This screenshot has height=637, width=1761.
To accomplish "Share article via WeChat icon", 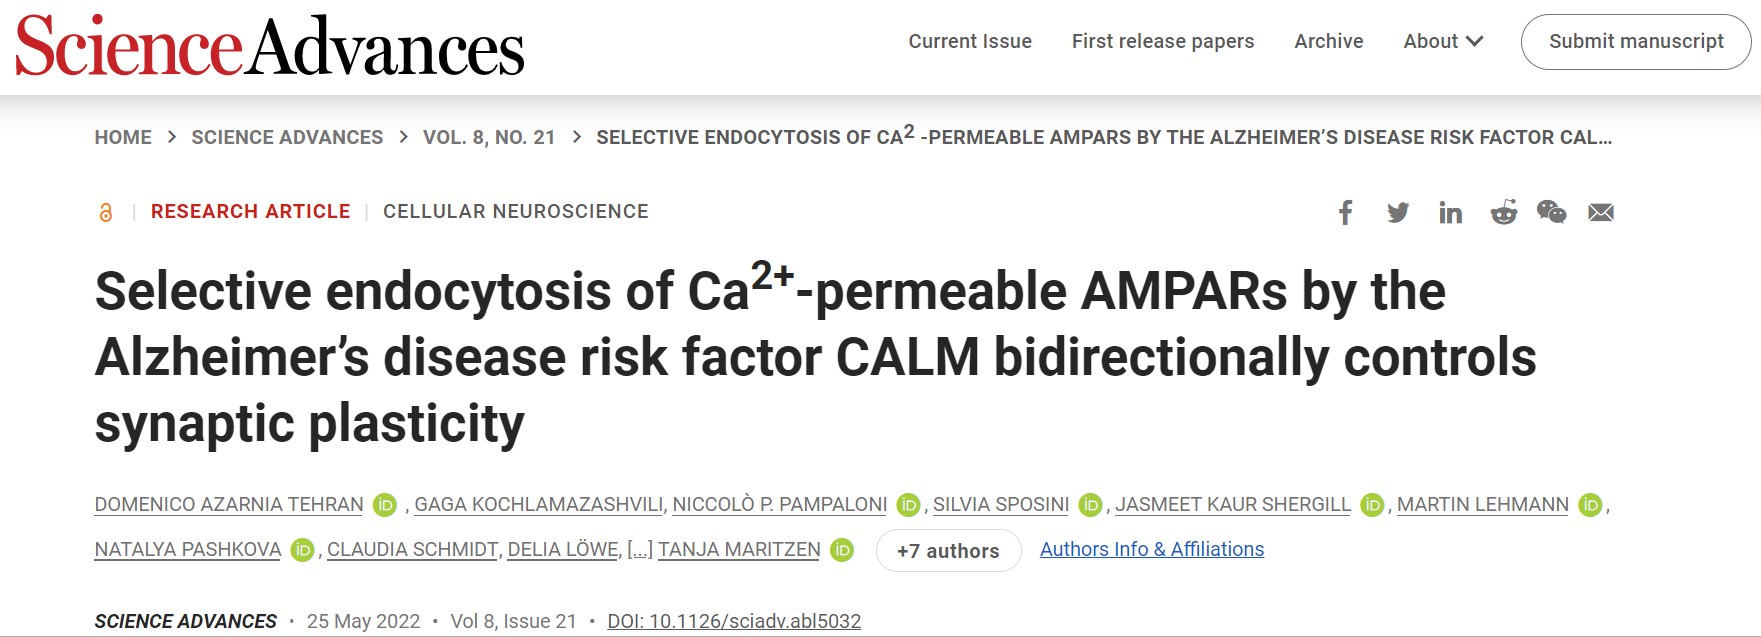I will (1551, 212).
